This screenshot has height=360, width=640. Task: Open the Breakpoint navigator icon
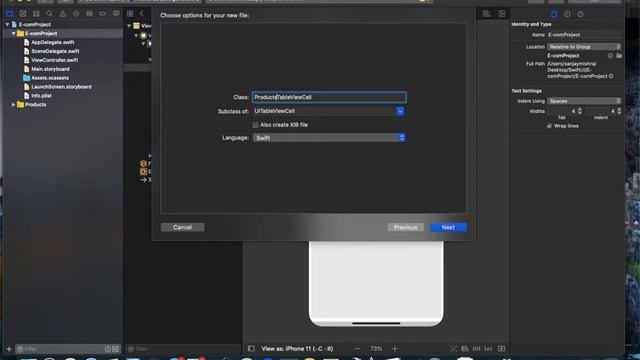point(102,13)
